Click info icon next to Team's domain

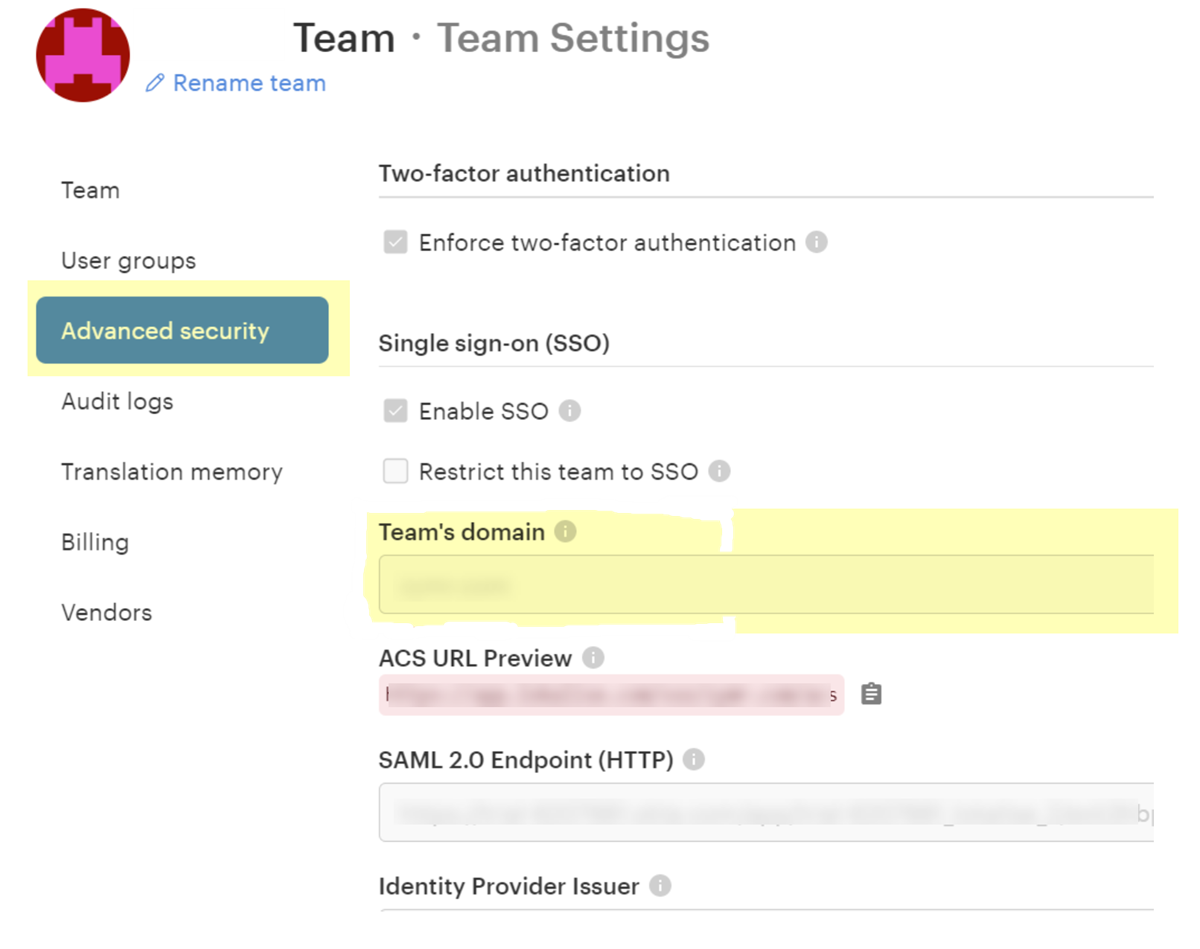pyautogui.click(x=565, y=532)
